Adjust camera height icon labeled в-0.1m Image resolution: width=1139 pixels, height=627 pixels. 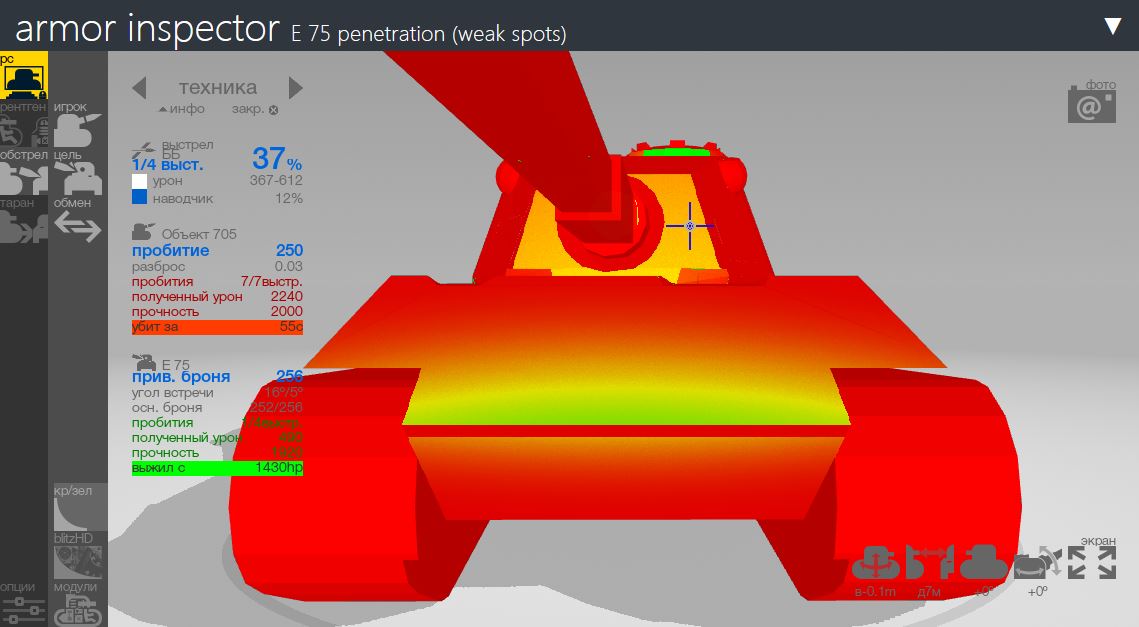(x=876, y=563)
